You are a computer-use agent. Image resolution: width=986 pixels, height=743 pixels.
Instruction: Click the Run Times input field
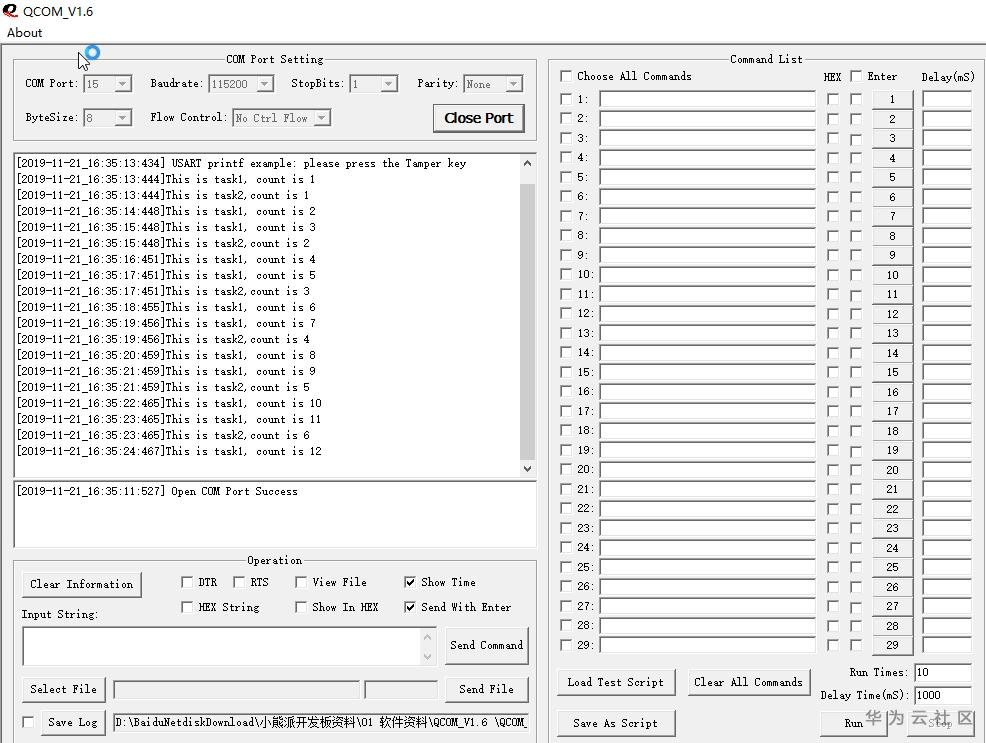pyautogui.click(x=943, y=672)
